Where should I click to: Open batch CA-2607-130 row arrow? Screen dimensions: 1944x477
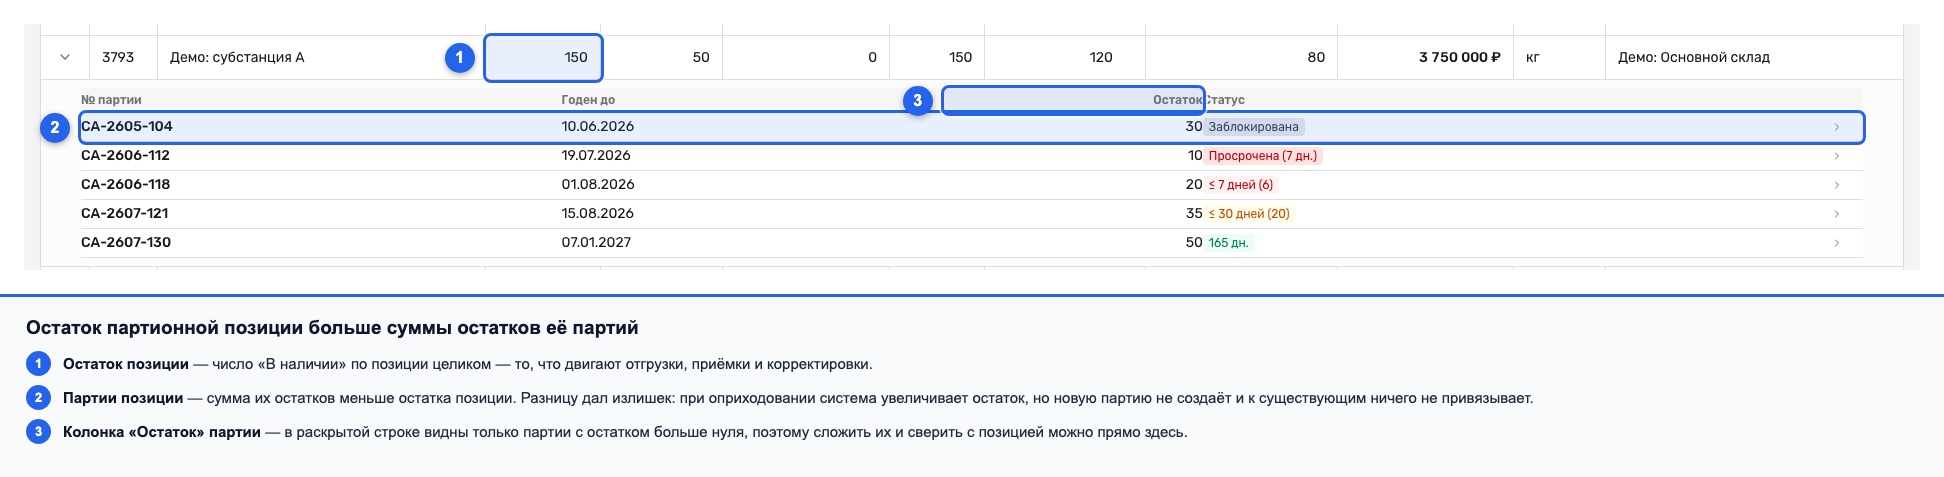tap(1836, 243)
